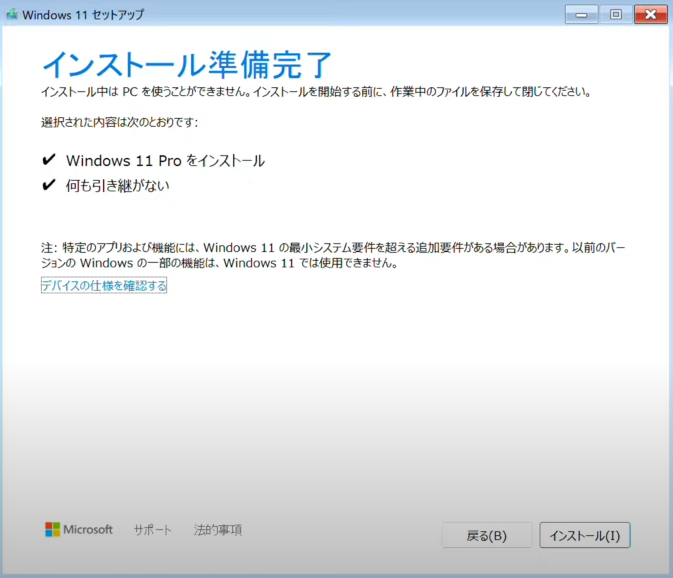Click the checkmark beside Windows 11 Pro をインストール
Viewport: 673px width, 578px height.
[x=49, y=160]
